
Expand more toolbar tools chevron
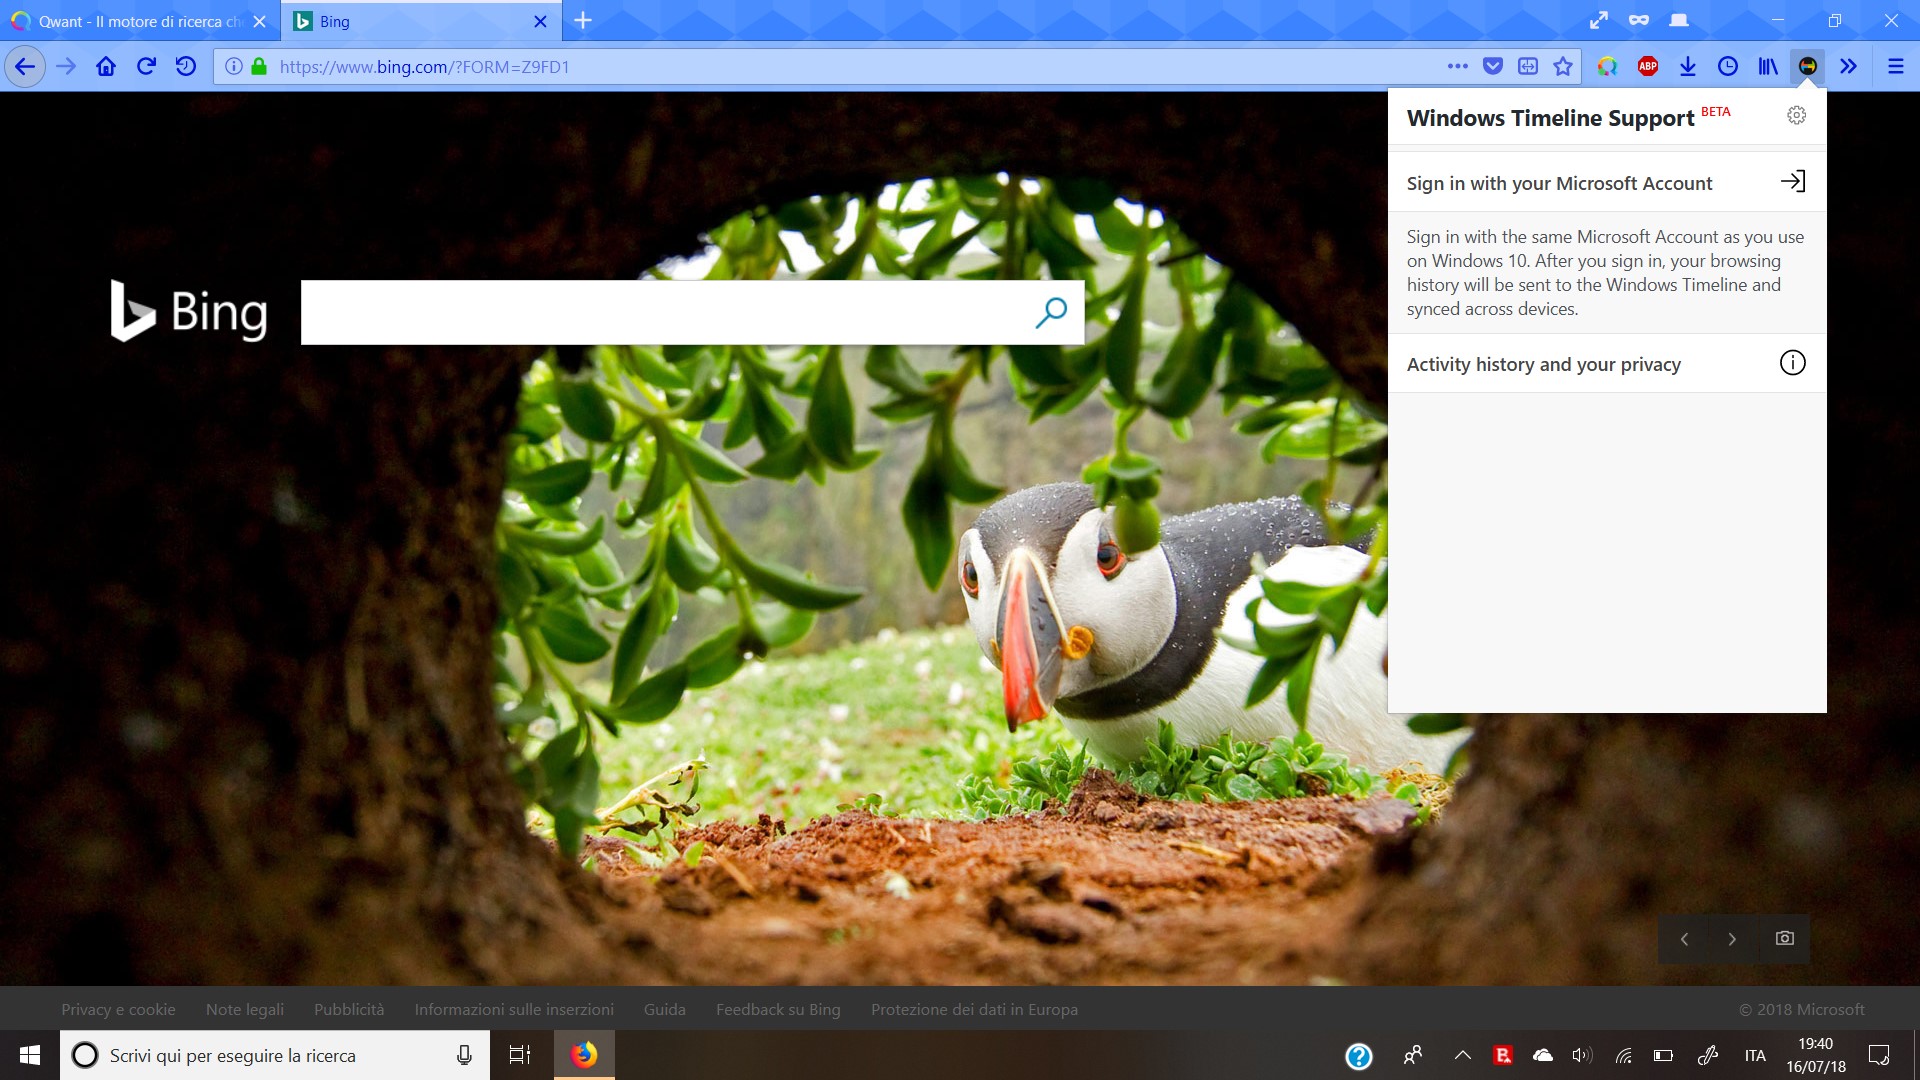tap(1848, 67)
